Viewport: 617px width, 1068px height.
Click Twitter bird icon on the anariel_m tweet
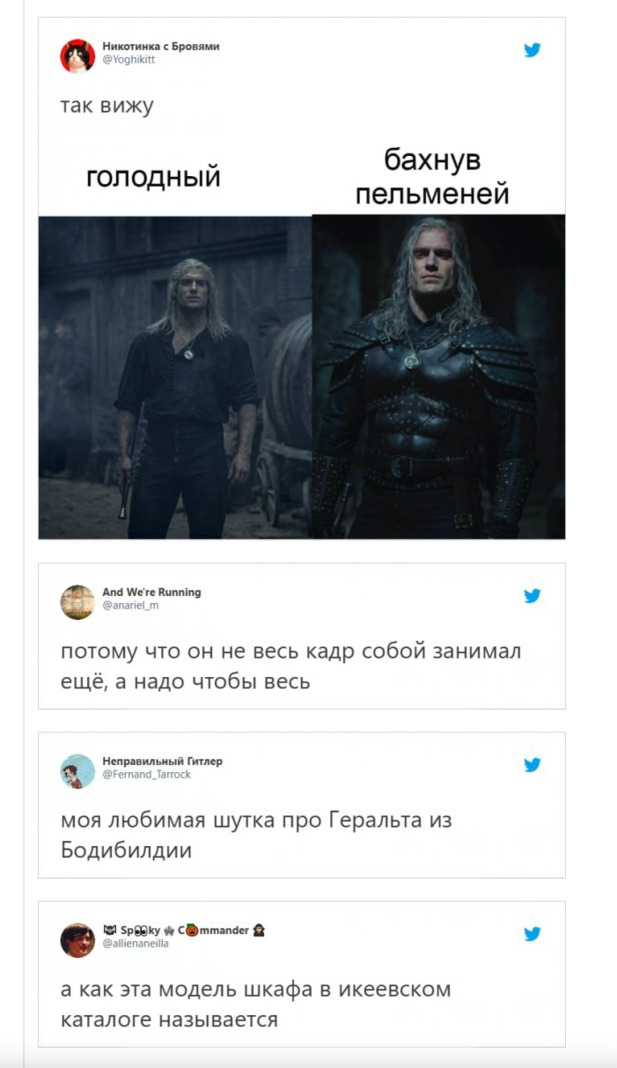pos(532,596)
